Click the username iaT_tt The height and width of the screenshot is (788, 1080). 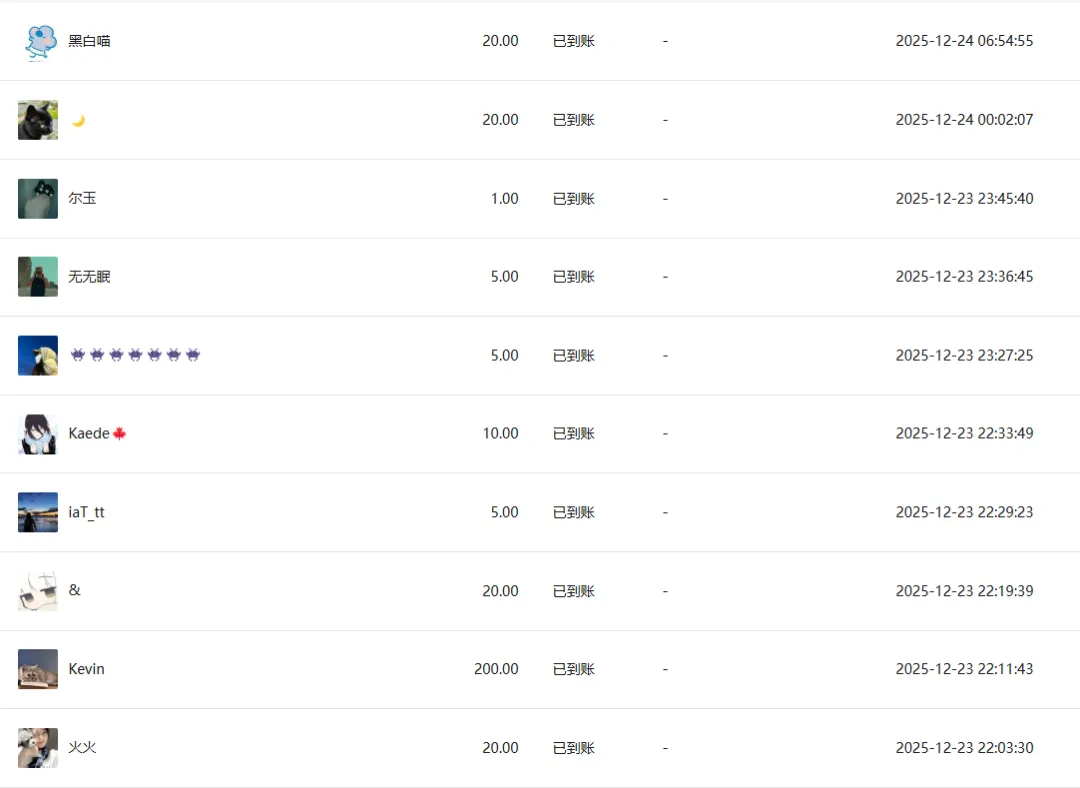86,512
